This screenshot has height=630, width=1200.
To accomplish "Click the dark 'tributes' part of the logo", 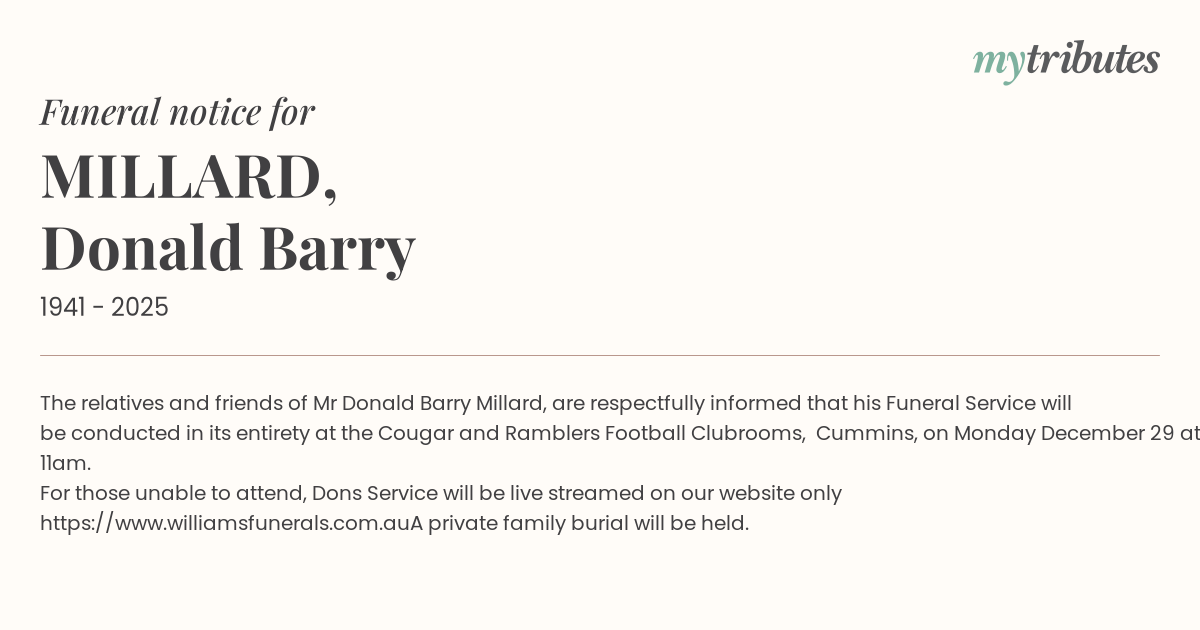I will [x=1092, y=60].
